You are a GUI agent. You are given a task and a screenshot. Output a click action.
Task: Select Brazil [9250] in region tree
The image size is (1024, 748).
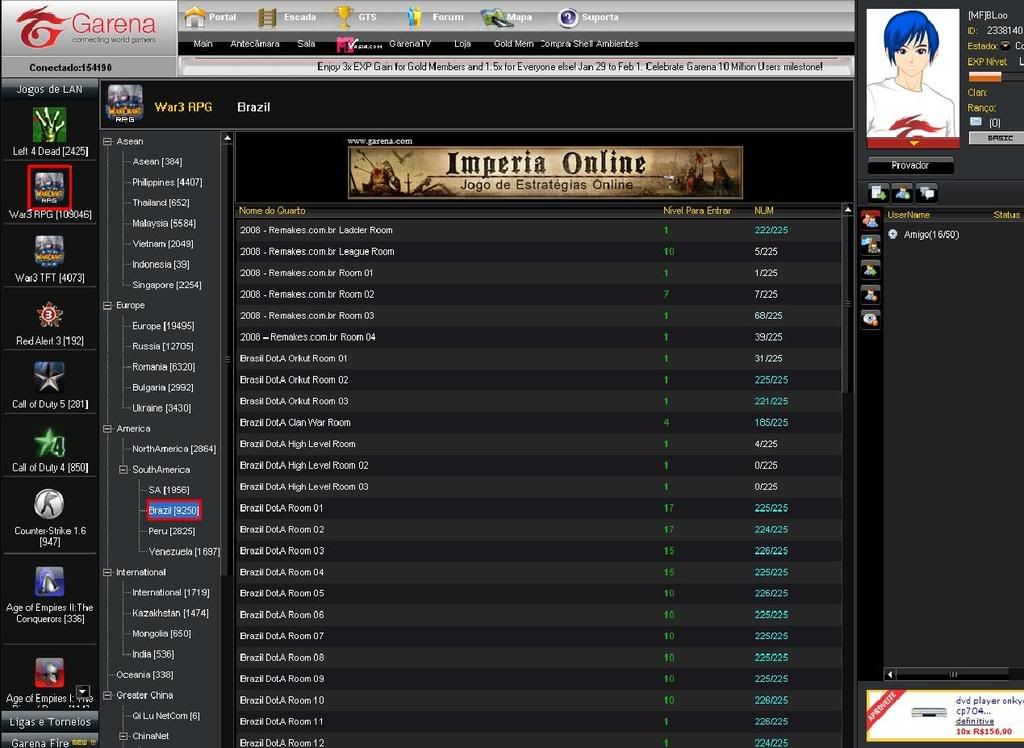point(173,510)
